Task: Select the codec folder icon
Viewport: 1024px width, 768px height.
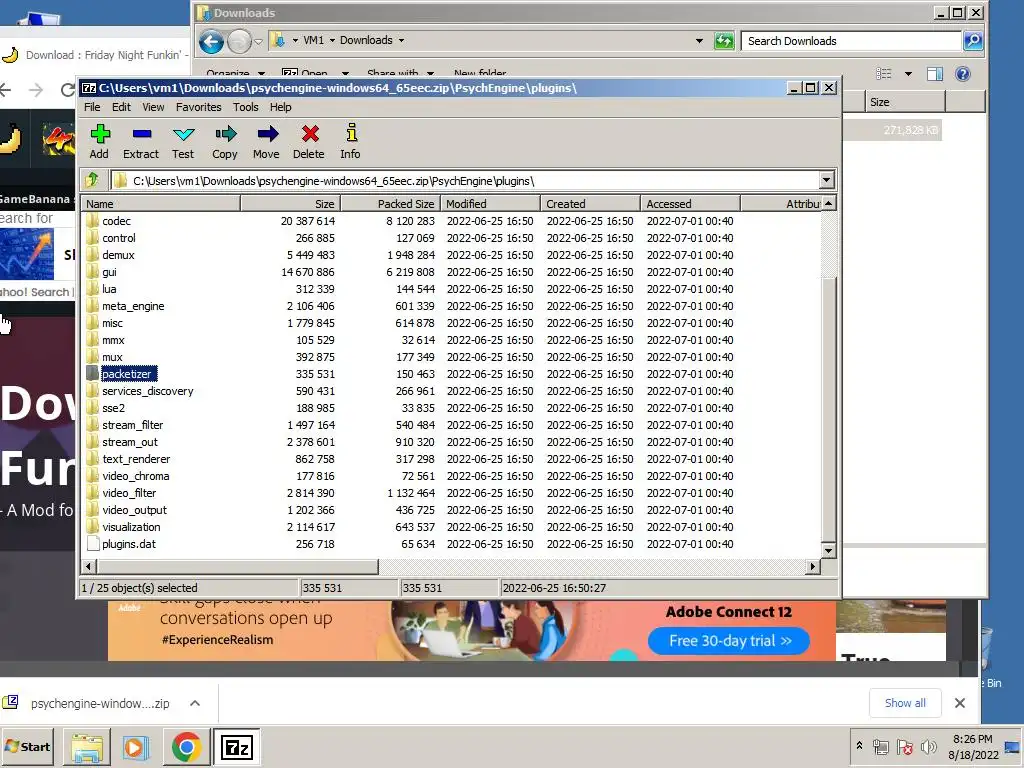Action: [92, 221]
